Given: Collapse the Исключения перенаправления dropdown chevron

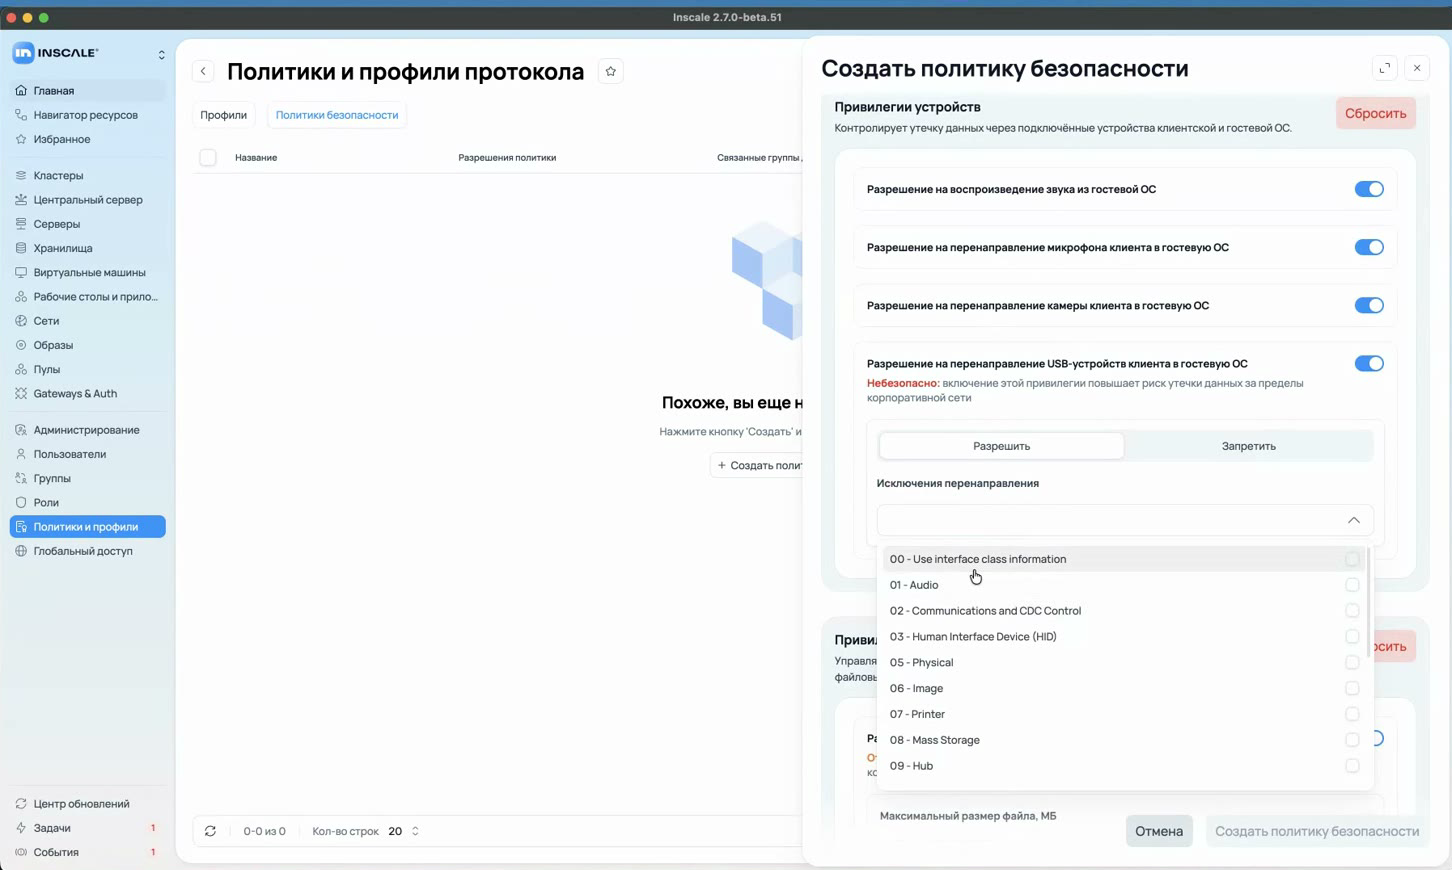Looking at the screenshot, I should 1353,520.
